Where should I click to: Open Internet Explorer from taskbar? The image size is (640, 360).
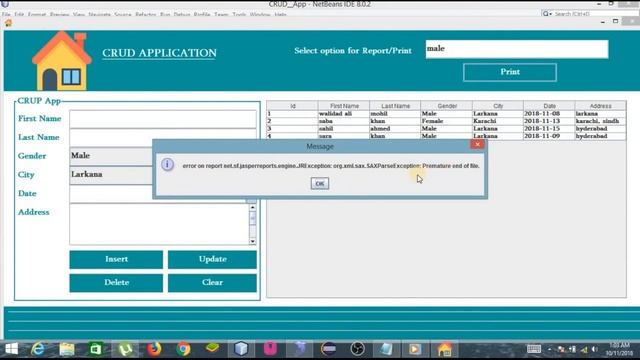[x=38, y=349]
